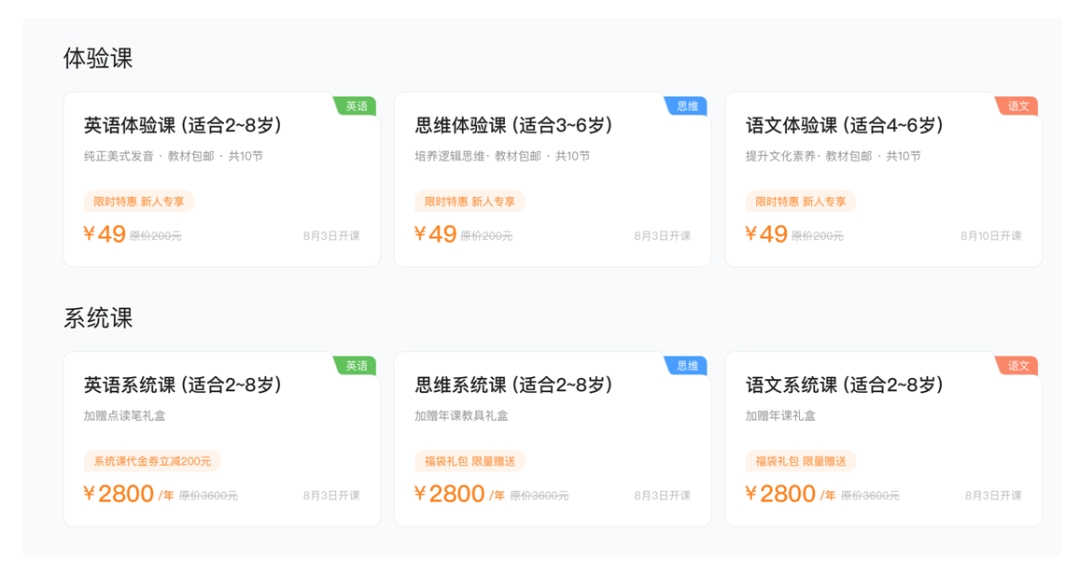Click the ¥2800 /年 price on 英语系统课
Image resolution: width=1080 pixels, height=574 pixels.
pyautogui.click(x=128, y=494)
